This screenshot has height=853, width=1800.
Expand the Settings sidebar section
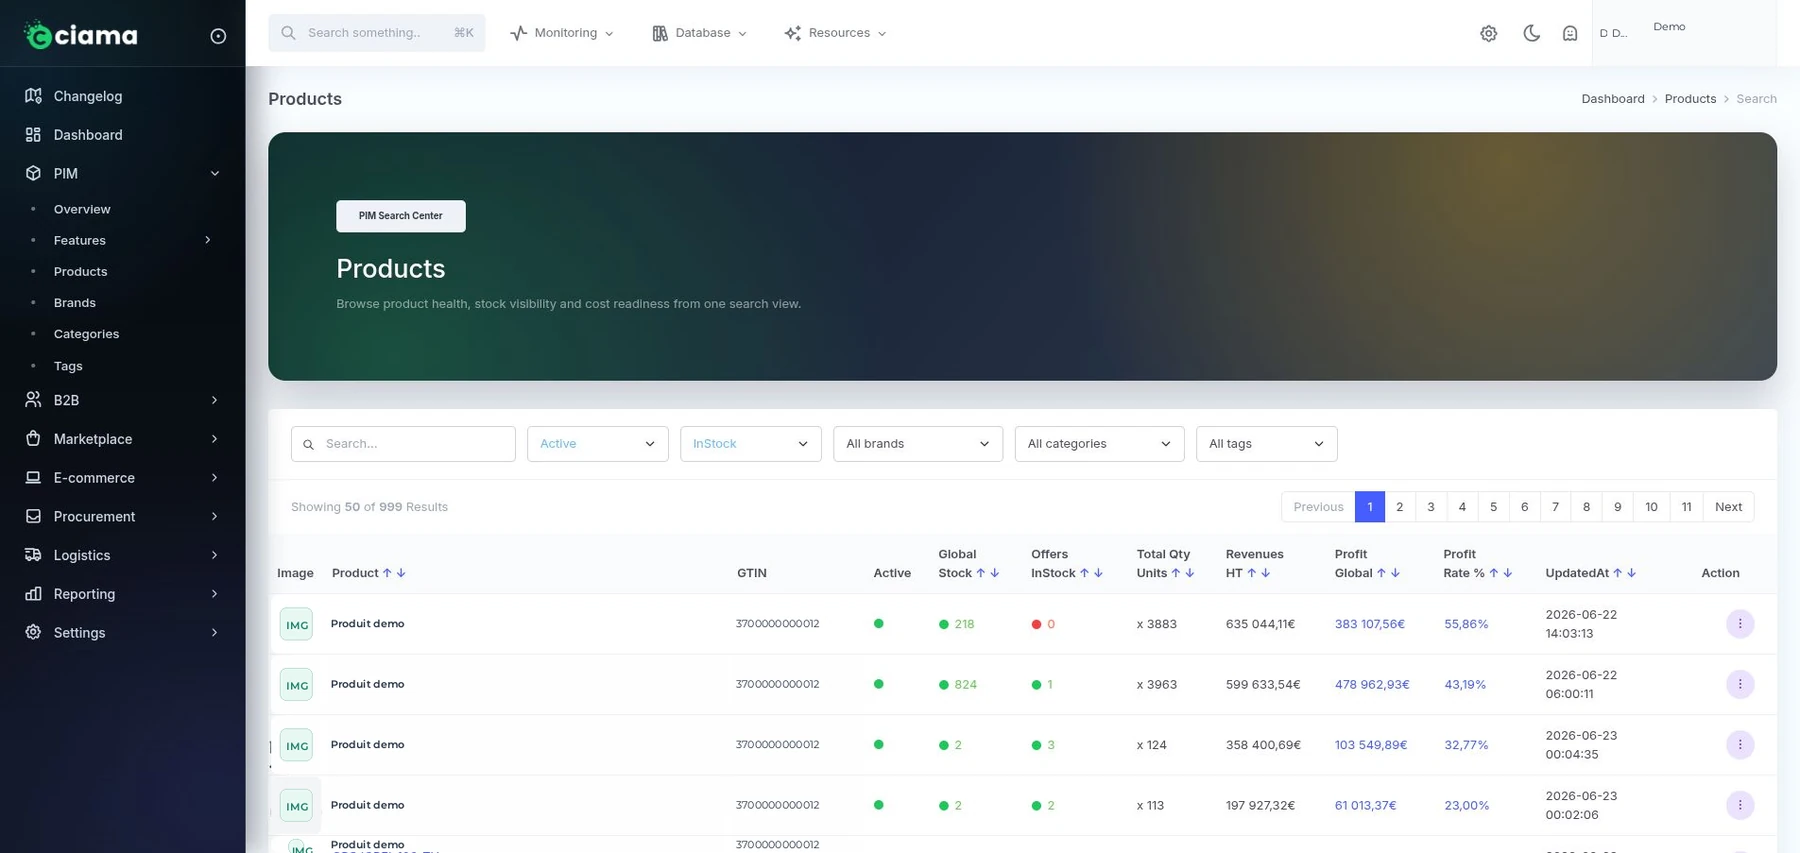pos(122,633)
